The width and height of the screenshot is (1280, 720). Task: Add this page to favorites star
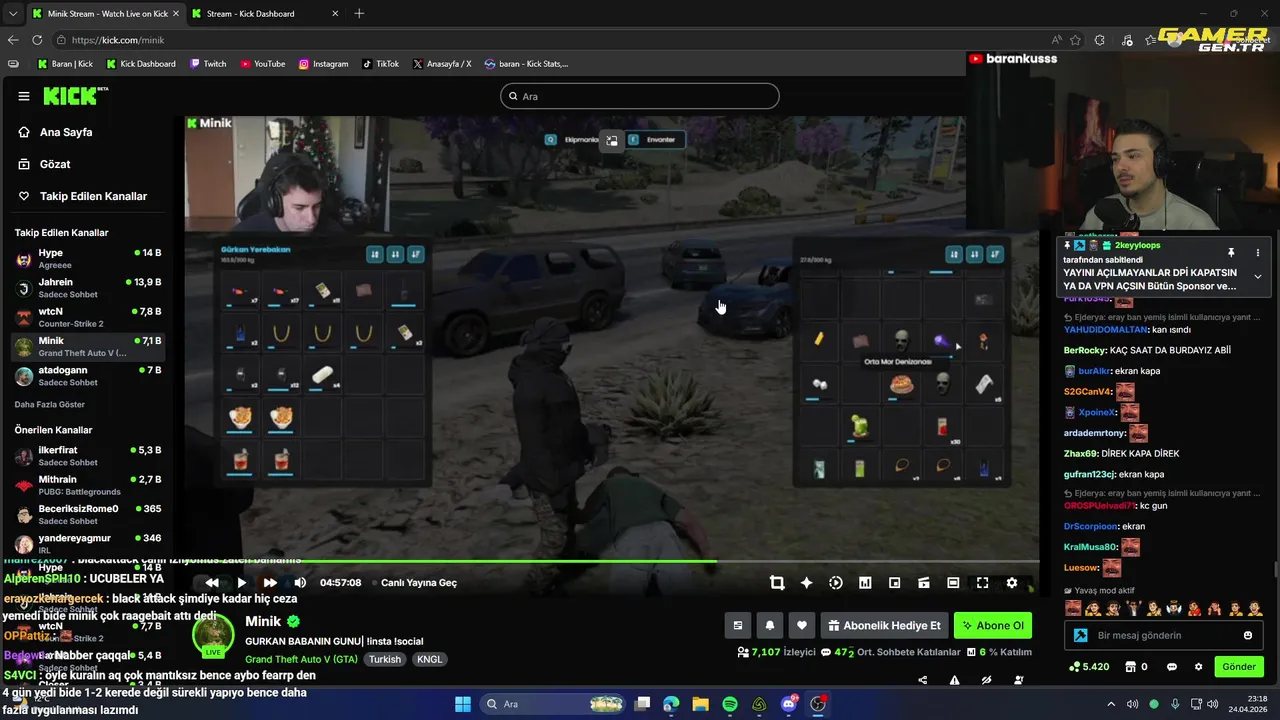click(1075, 40)
